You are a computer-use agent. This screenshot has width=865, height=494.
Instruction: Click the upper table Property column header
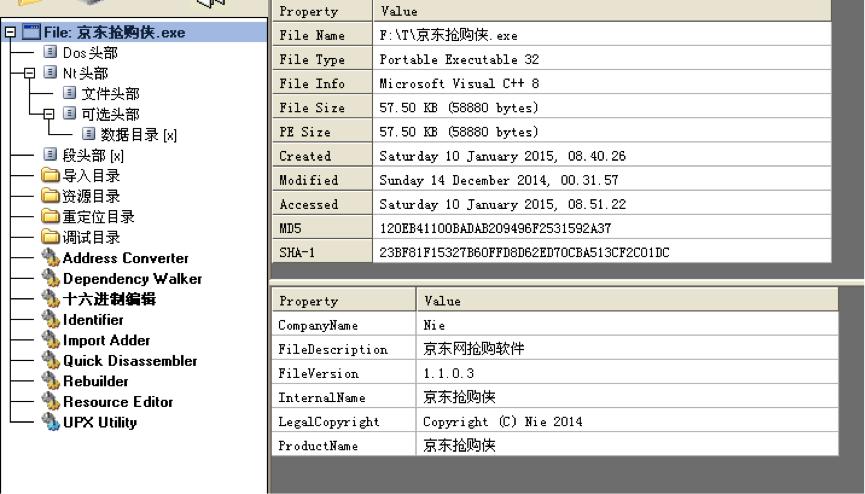322,11
